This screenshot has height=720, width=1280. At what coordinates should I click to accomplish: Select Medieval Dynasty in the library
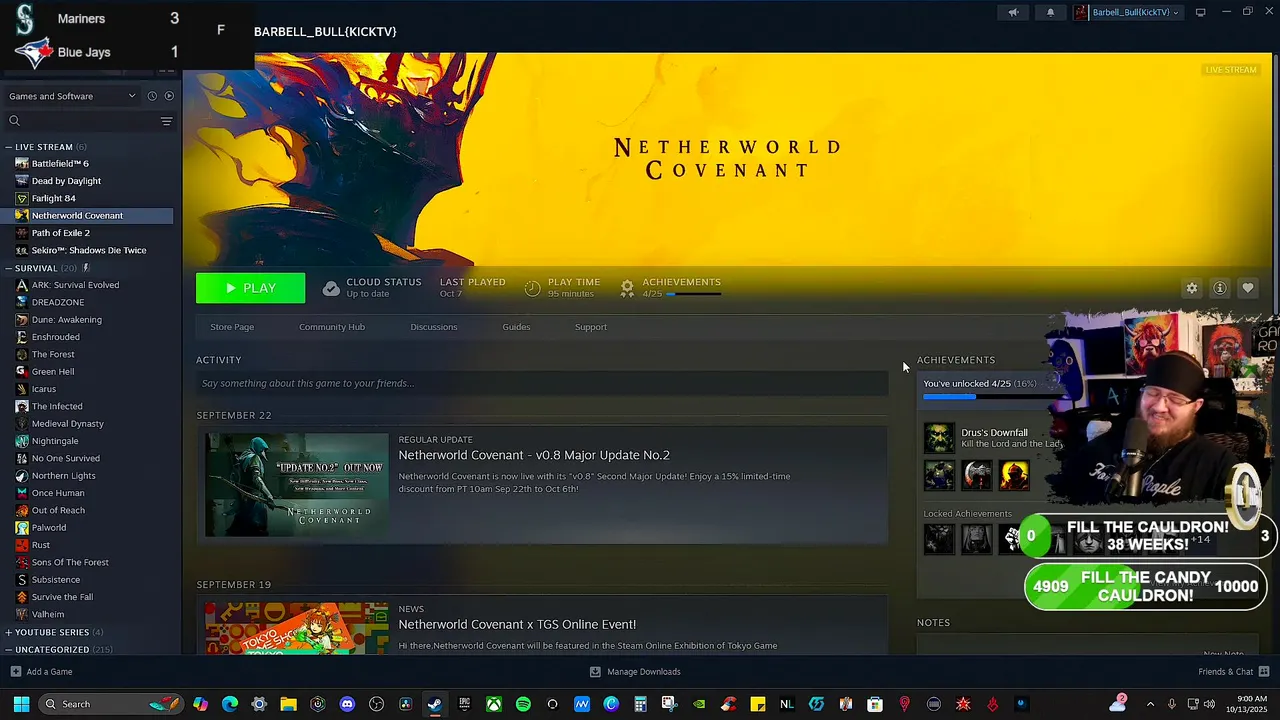(x=68, y=424)
